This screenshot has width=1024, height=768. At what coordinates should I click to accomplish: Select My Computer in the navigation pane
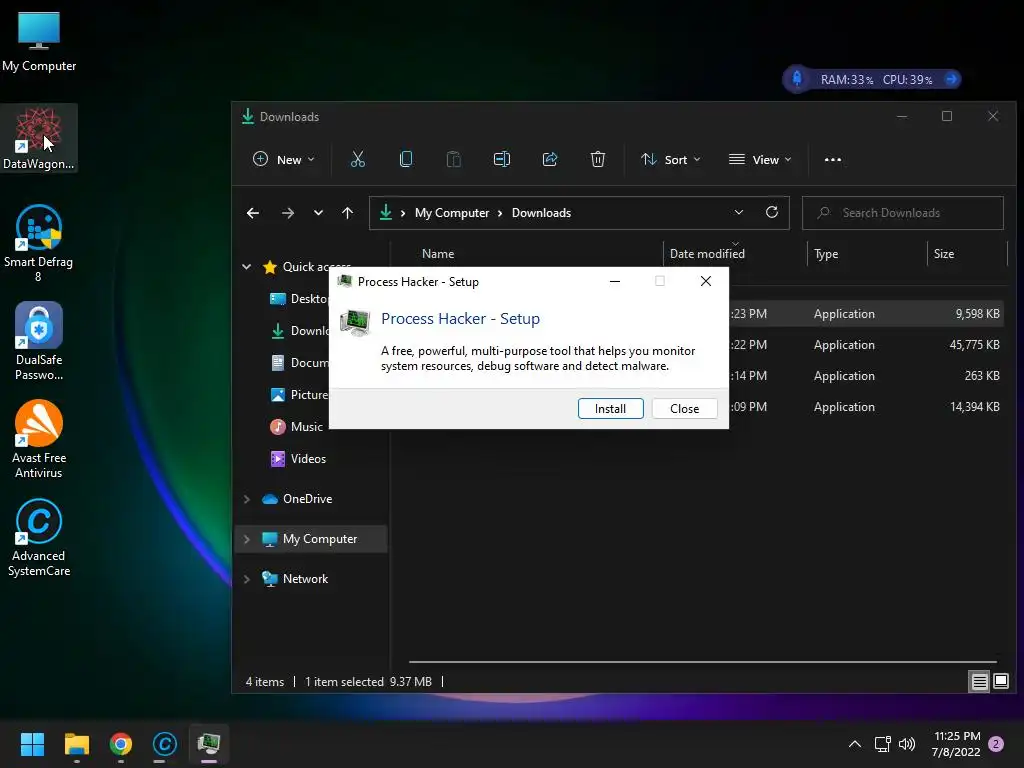click(x=311, y=539)
